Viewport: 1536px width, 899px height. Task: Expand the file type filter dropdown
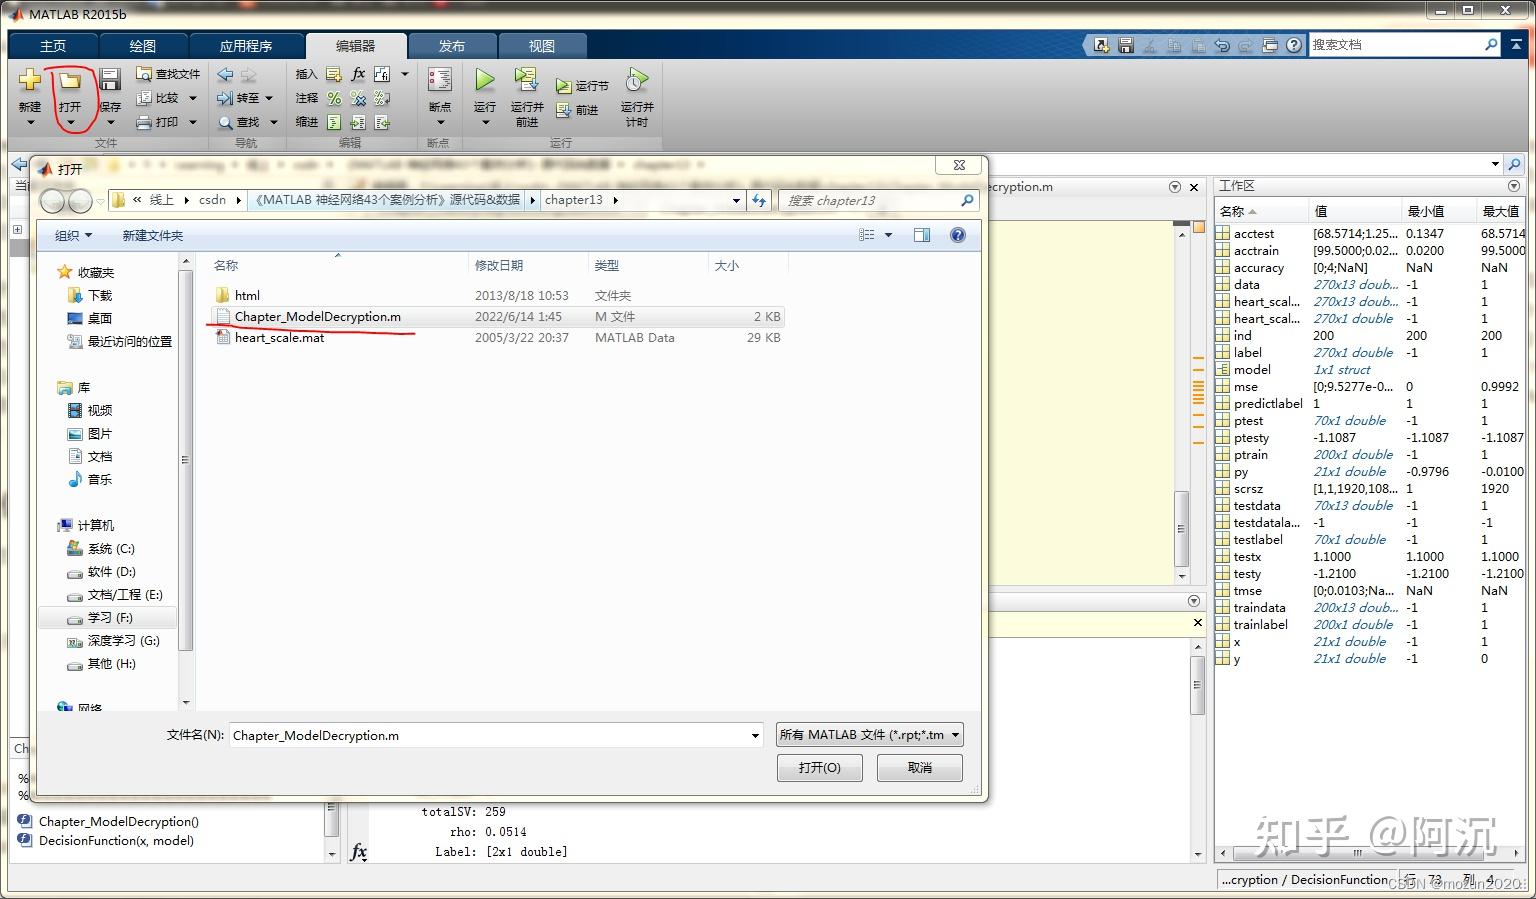869,735
